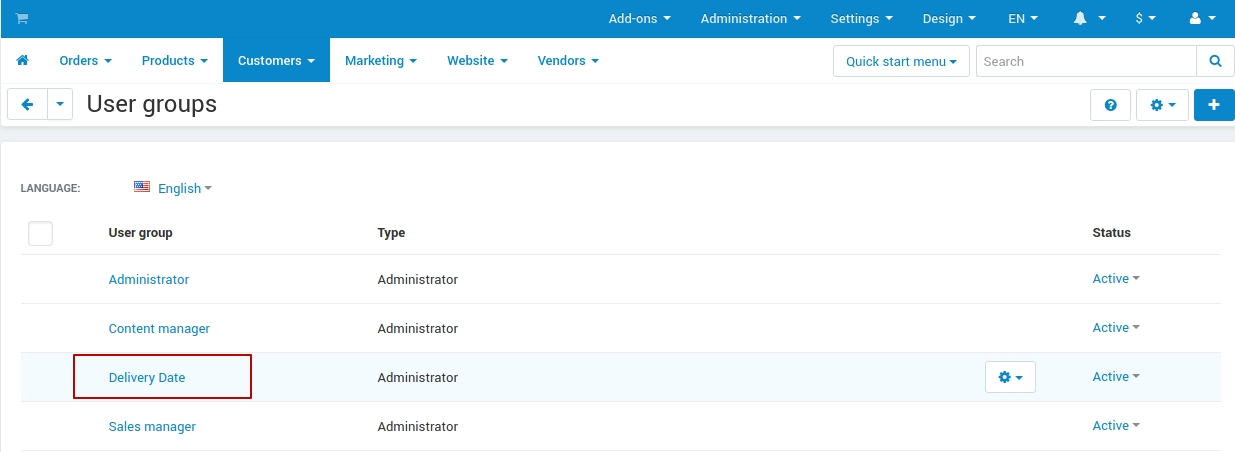Change Active status of Administrator group
The width and height of the screenshot is (1235, 452).
tap(1116, 279)
